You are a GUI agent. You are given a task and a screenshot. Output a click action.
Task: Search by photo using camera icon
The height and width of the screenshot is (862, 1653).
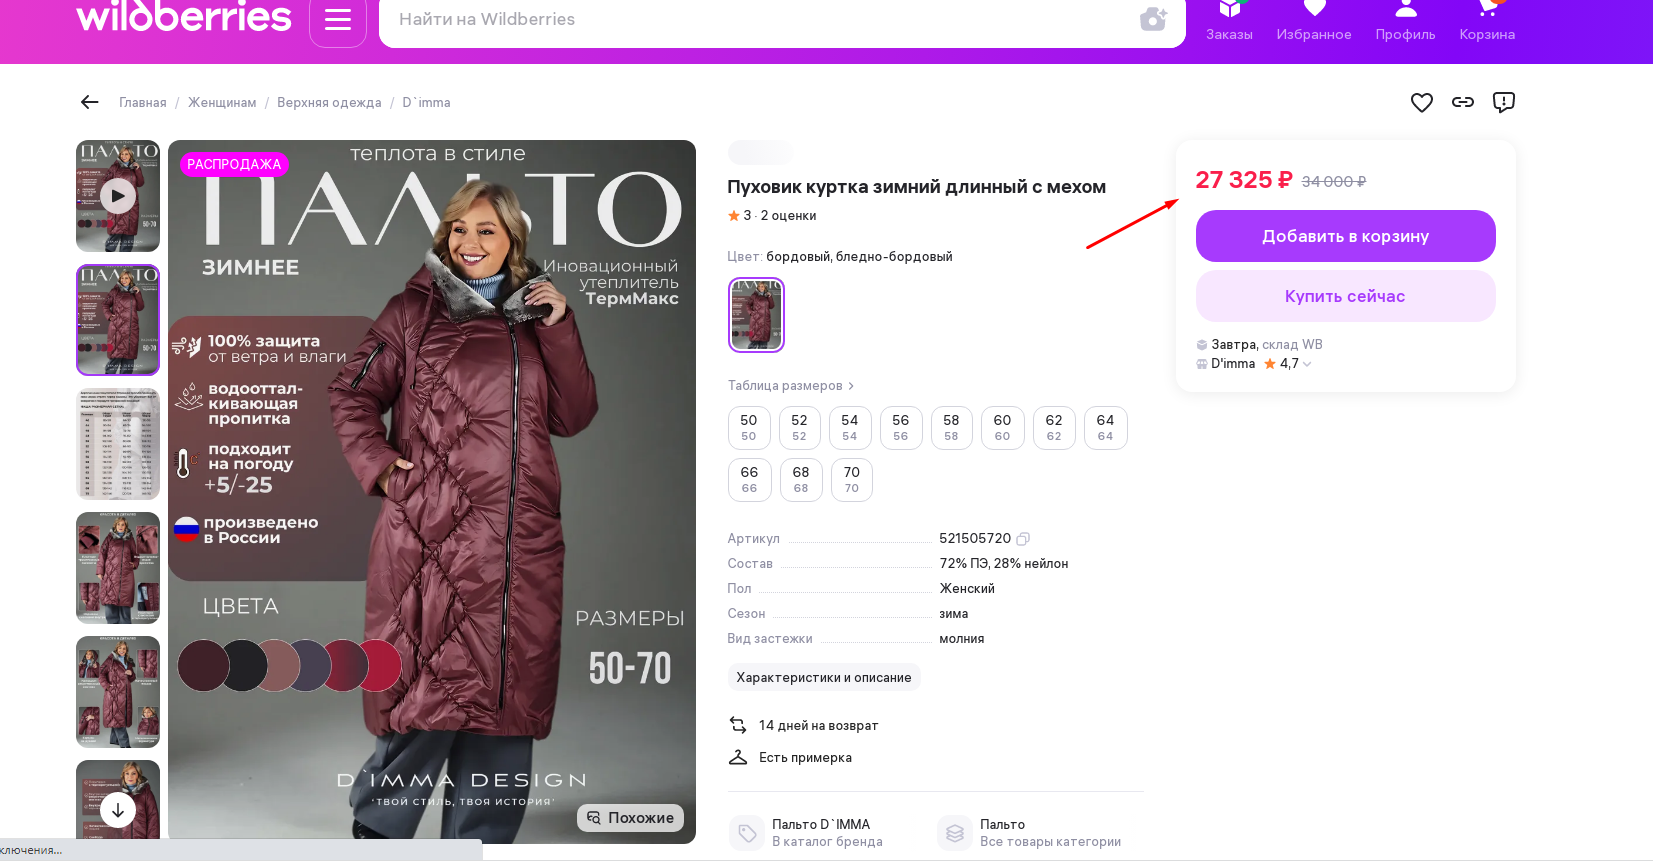coord(1153,19)
